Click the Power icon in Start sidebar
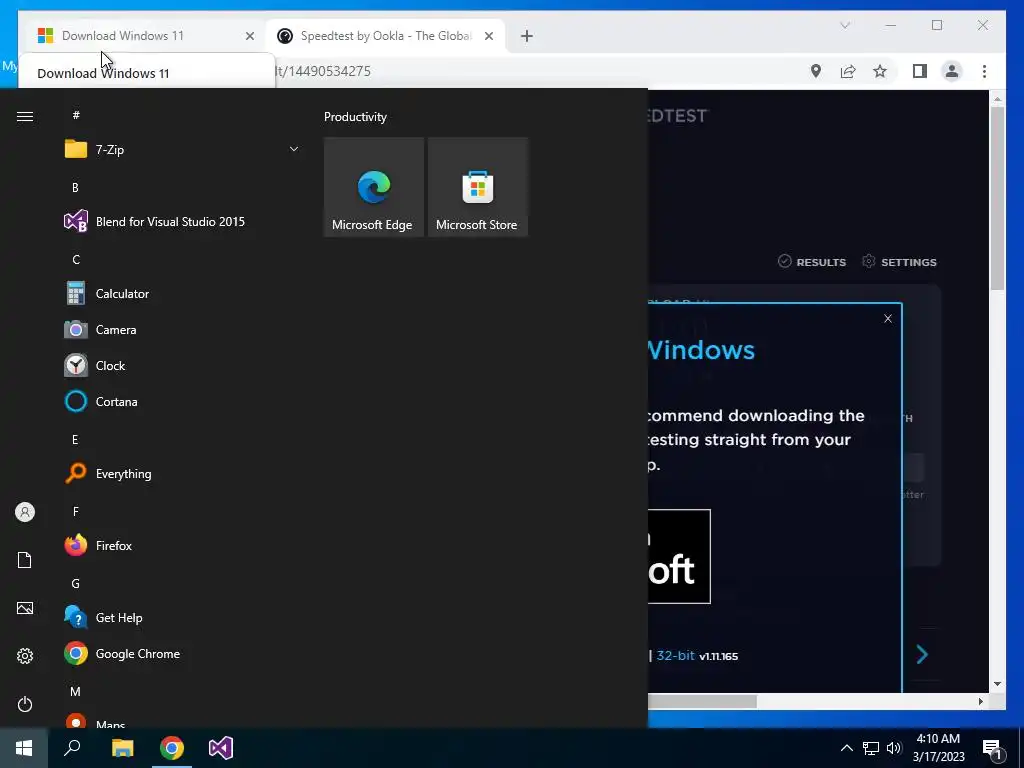Screen dimensions: 1024x768 25,704
